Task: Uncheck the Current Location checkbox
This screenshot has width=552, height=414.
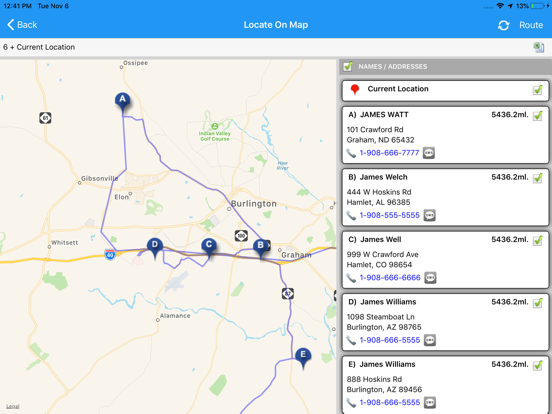Action: click(538, 90)
